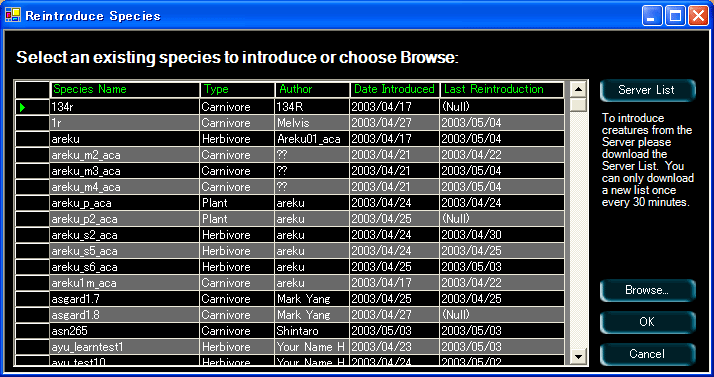Viewport: 714px width, 377px height.
Task: Select 'areku_p_aca' species name
Action: tap(125, 203)
